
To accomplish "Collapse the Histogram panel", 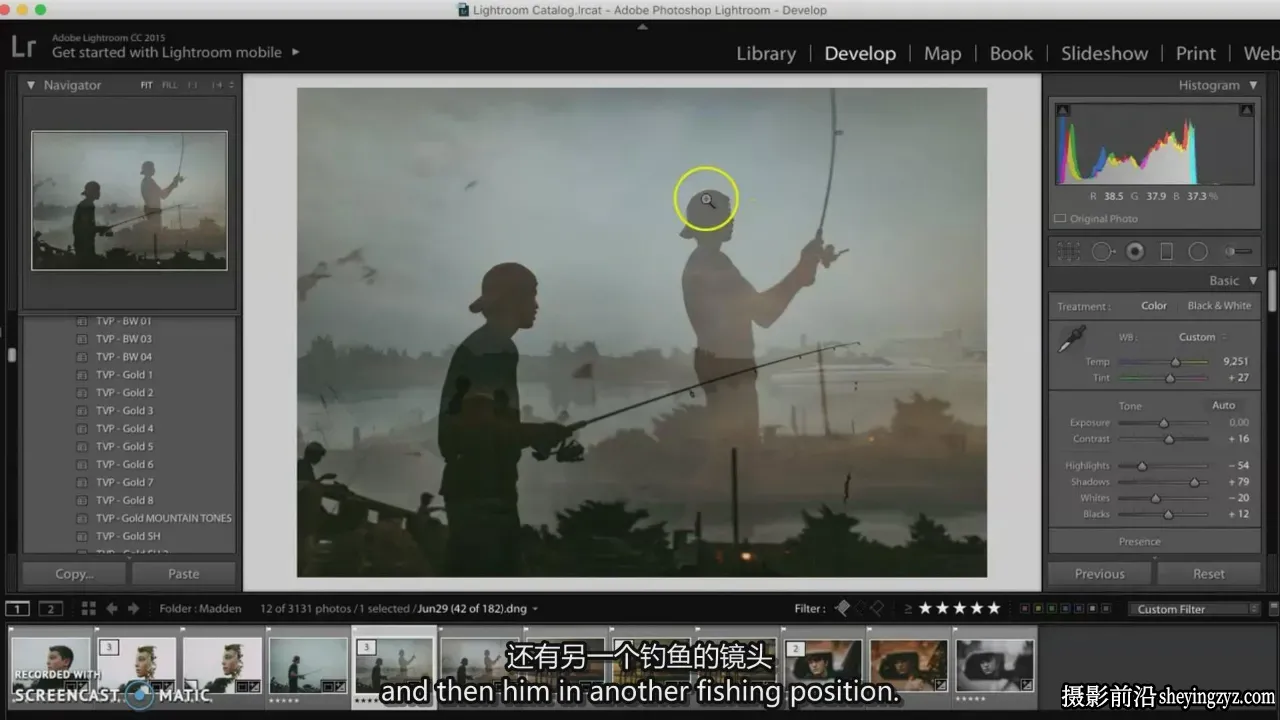I will coord(1253,86).
